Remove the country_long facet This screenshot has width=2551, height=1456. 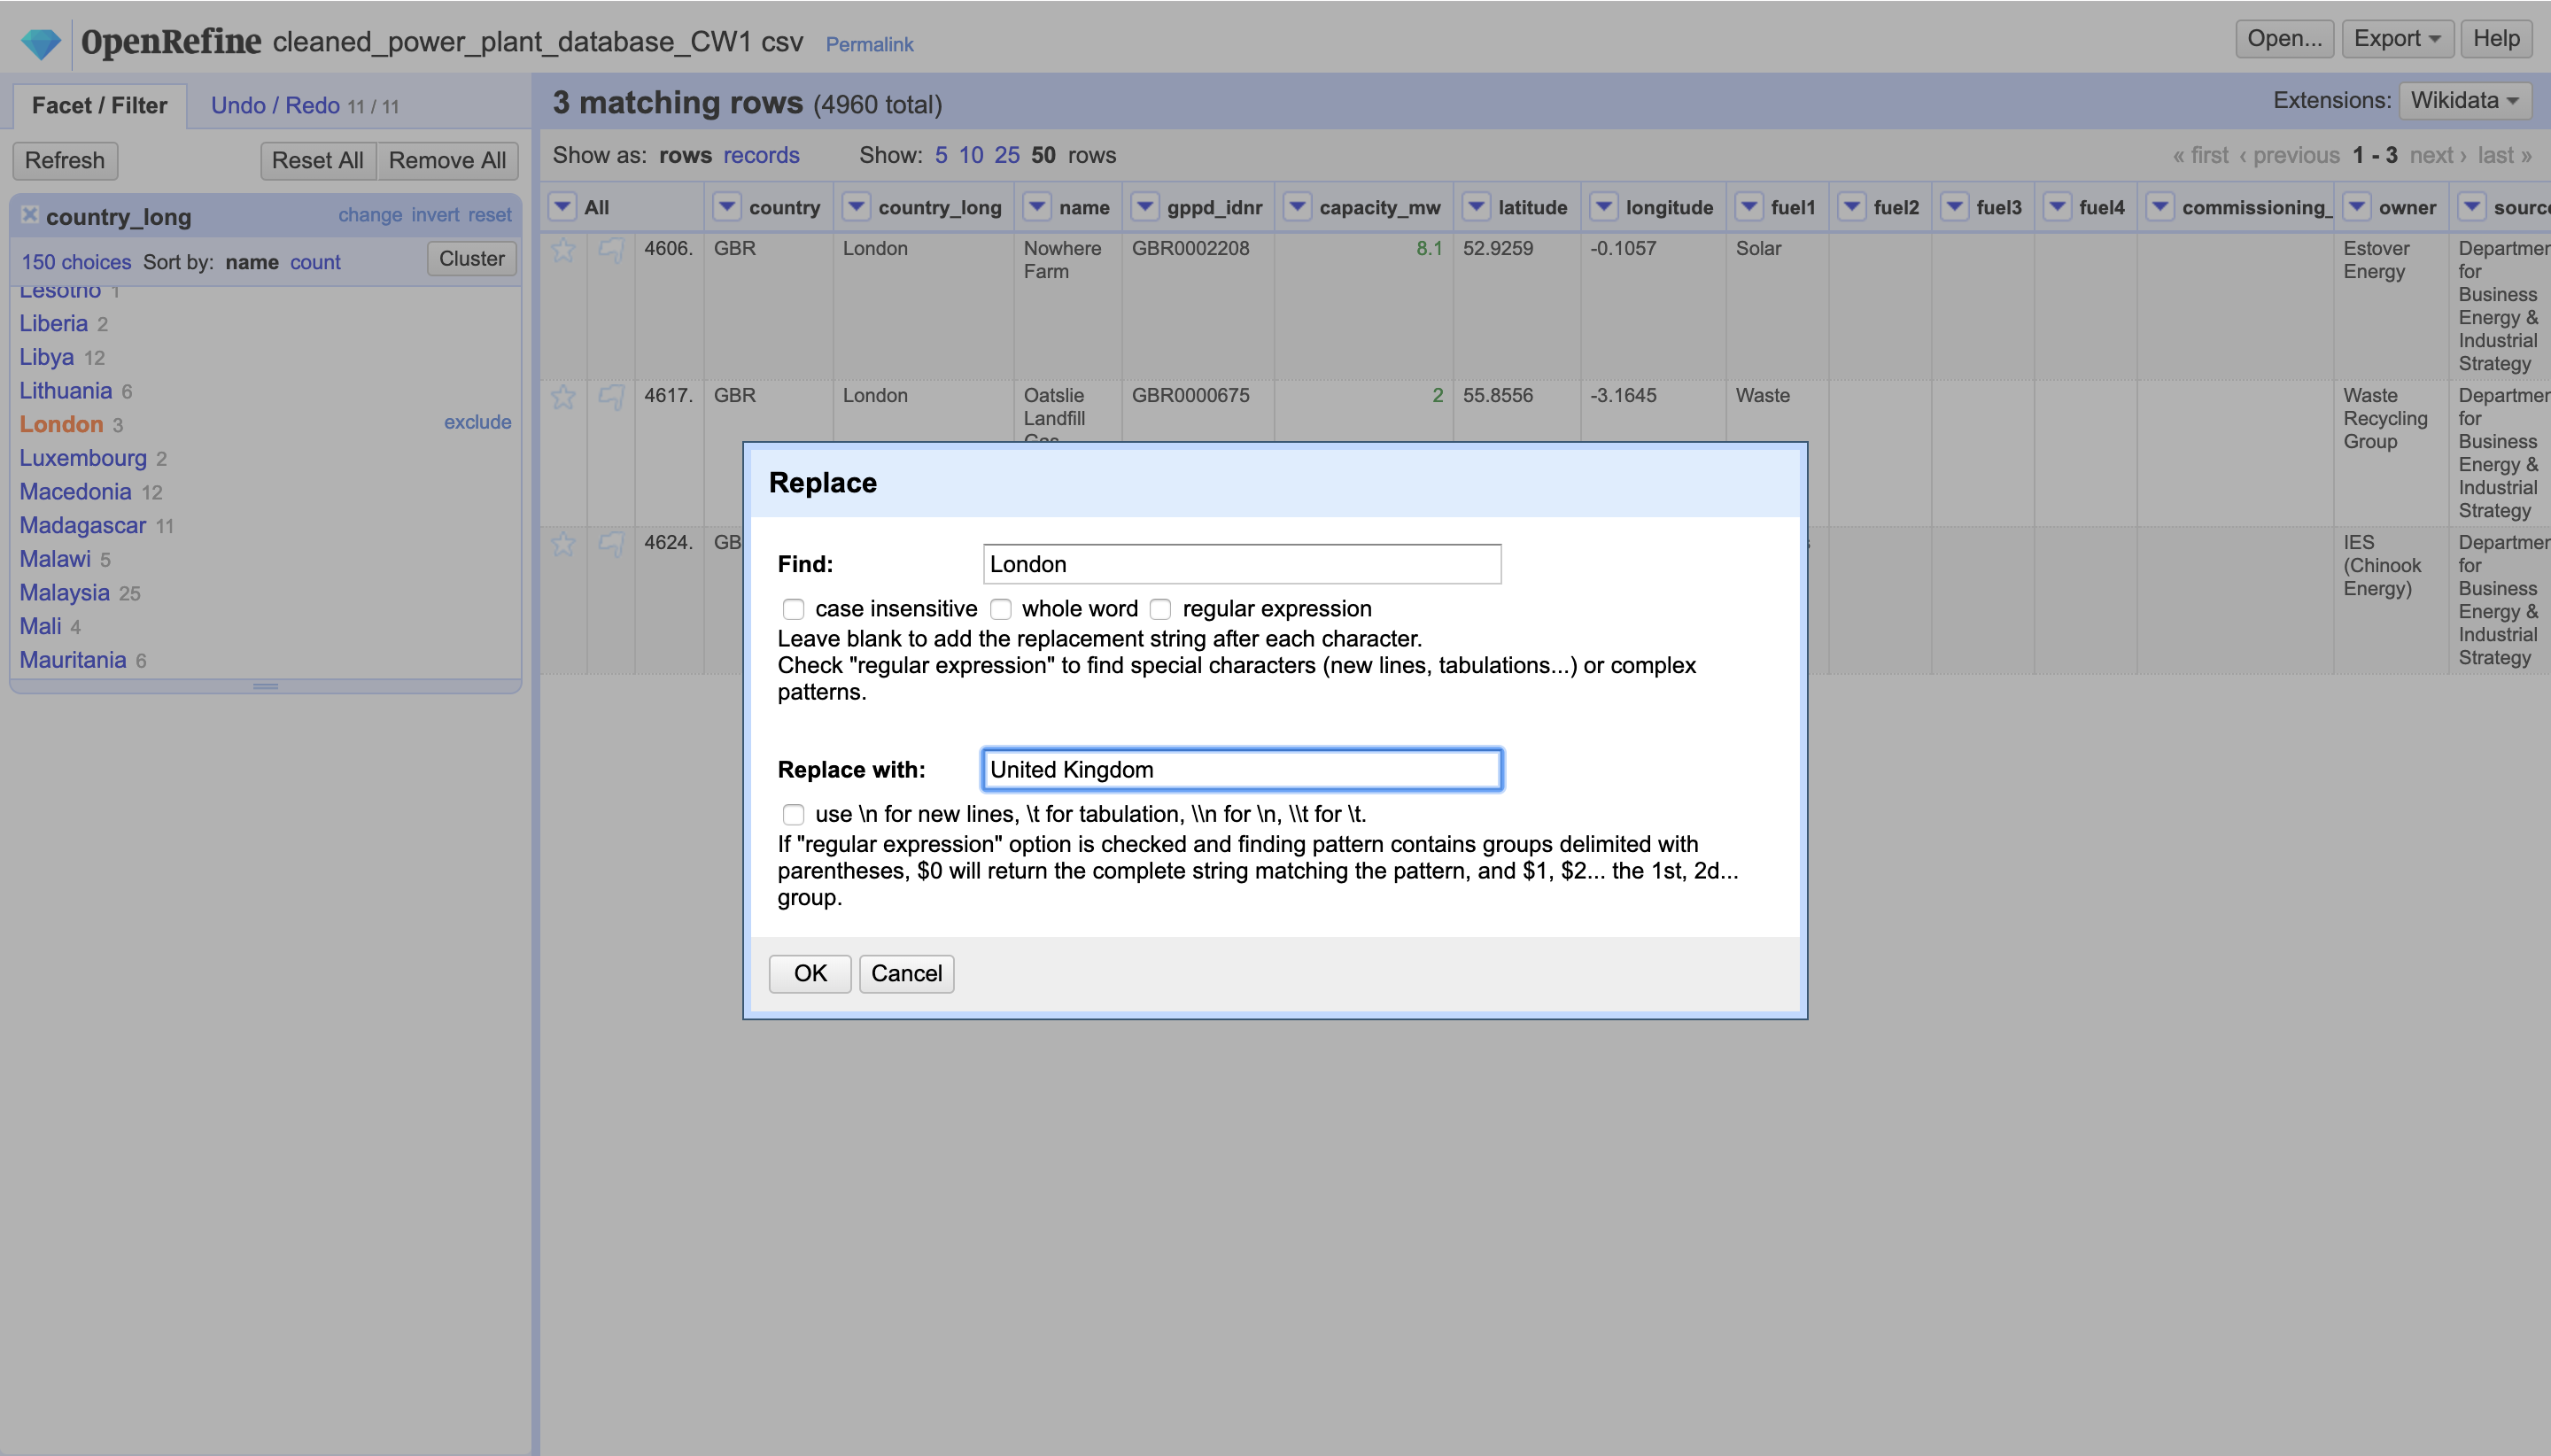30,215
